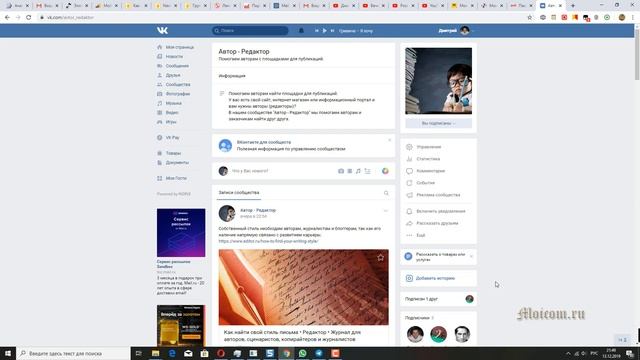Open Chrome three-dot menu
The image size is (640, 360).
pos(633,18)
